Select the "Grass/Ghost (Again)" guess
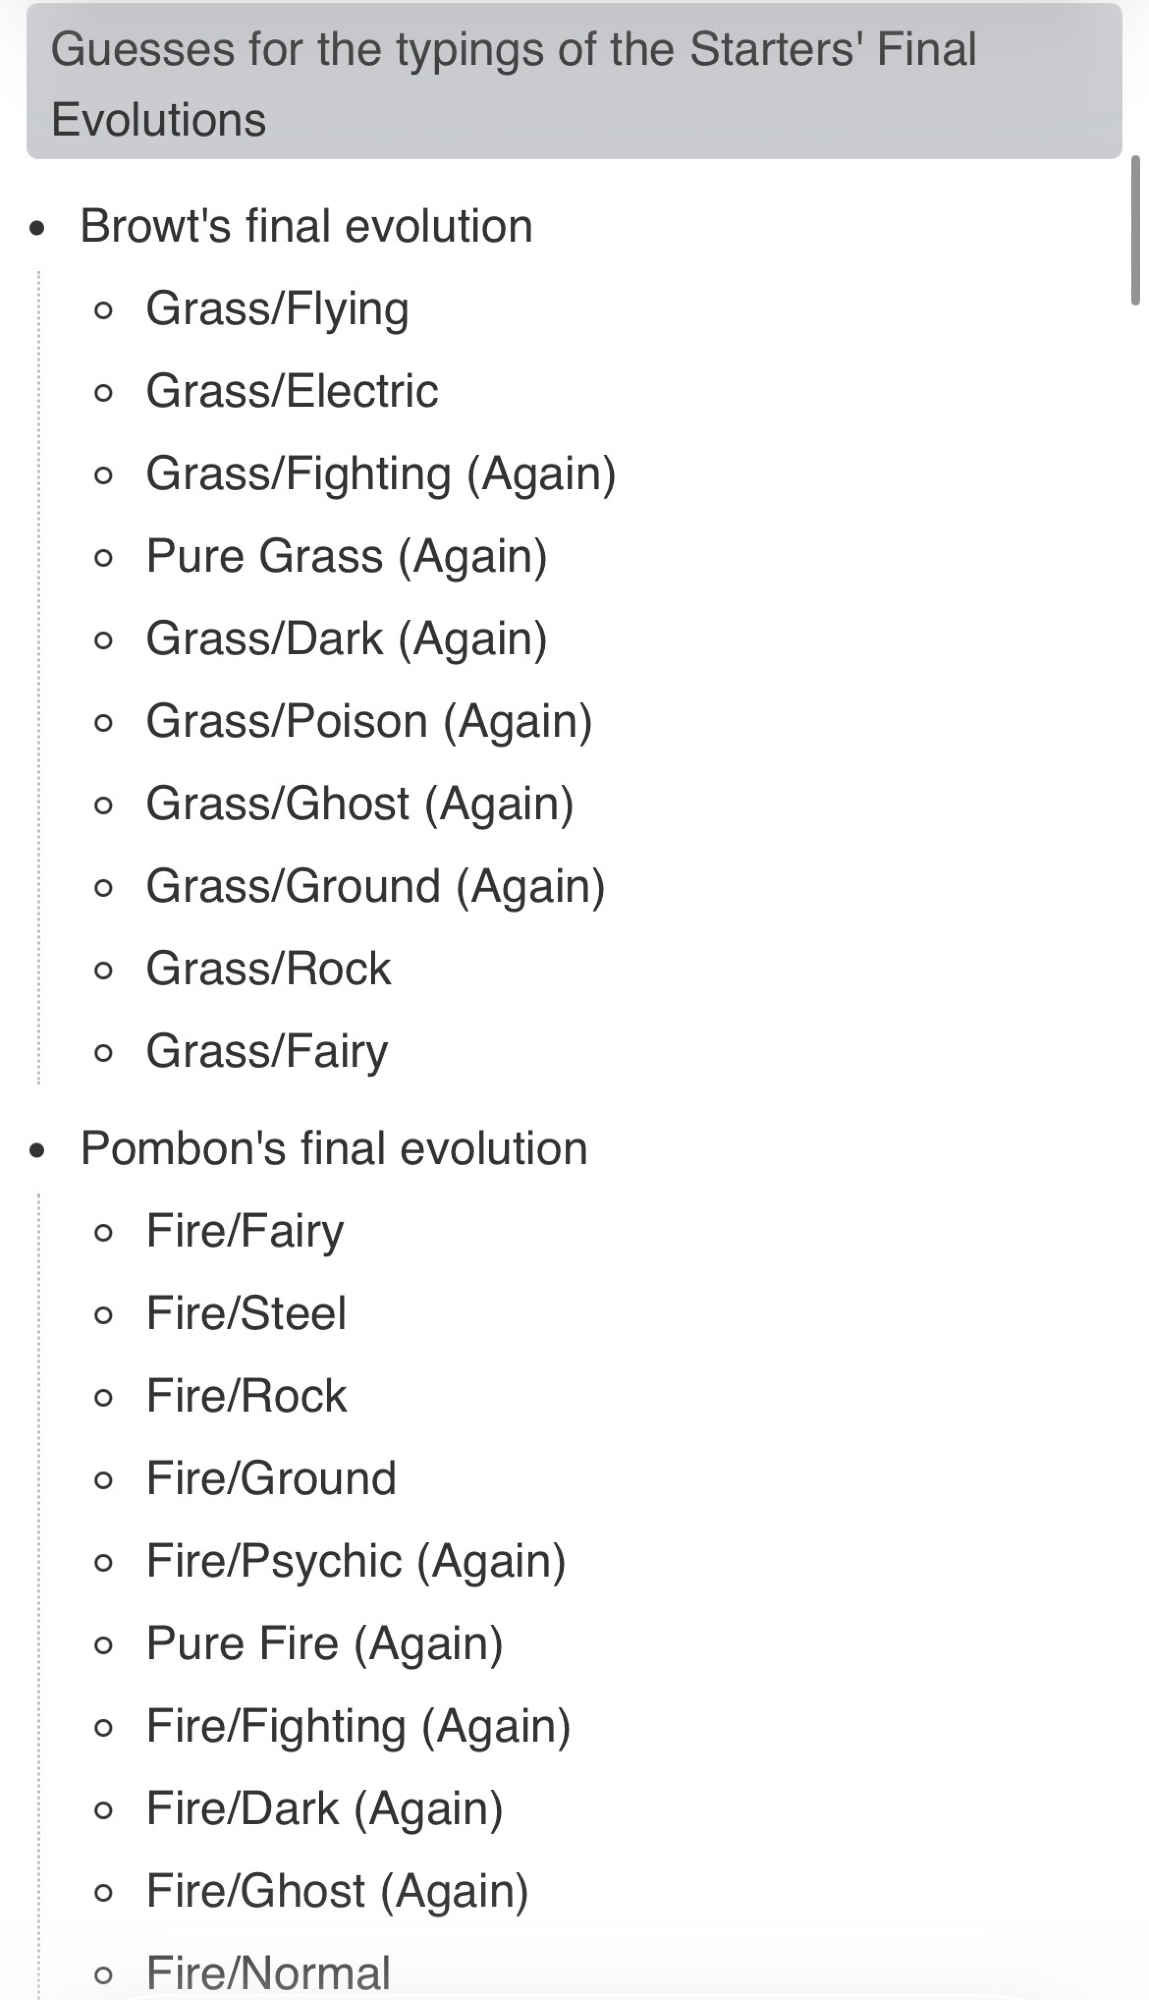The height and width of the screenshot is (2000, 1149). [x=360, y=804]
